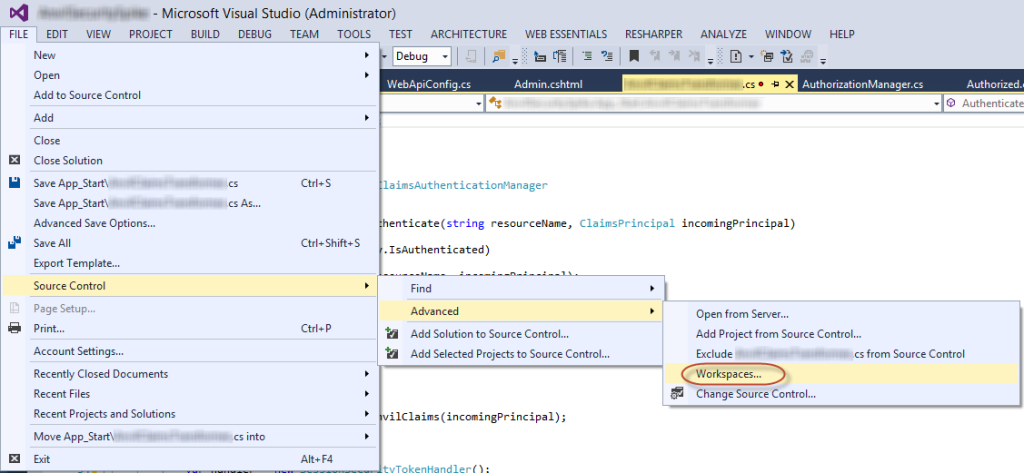The image size is (1024, 473).
Task: Open the PROJECT menu
Action: [x=151, y=34]
